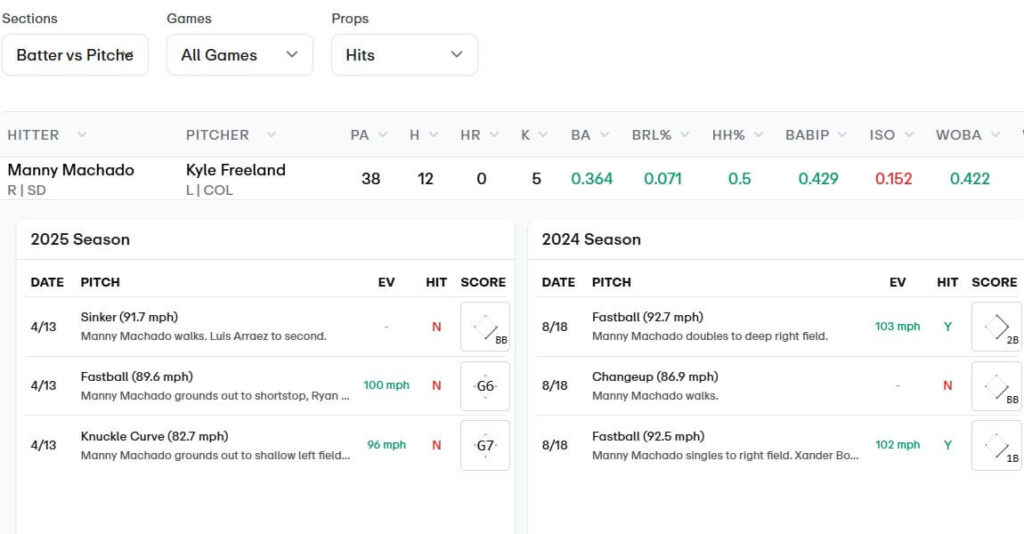Viewport: 1024px width, 534px height.
Task: Click the Manny Machado hitter name
Action: [x=71, y=170]
